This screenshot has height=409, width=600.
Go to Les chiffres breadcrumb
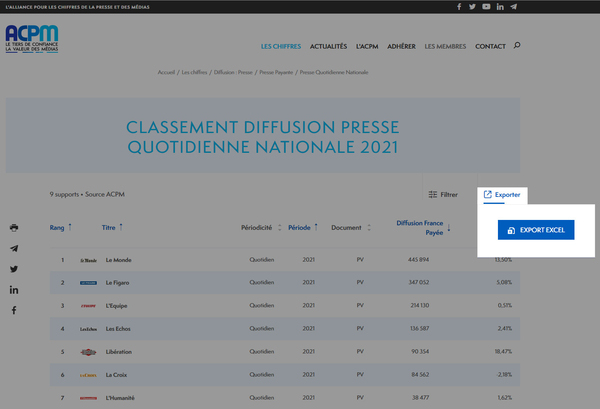(x=194, y=72)
